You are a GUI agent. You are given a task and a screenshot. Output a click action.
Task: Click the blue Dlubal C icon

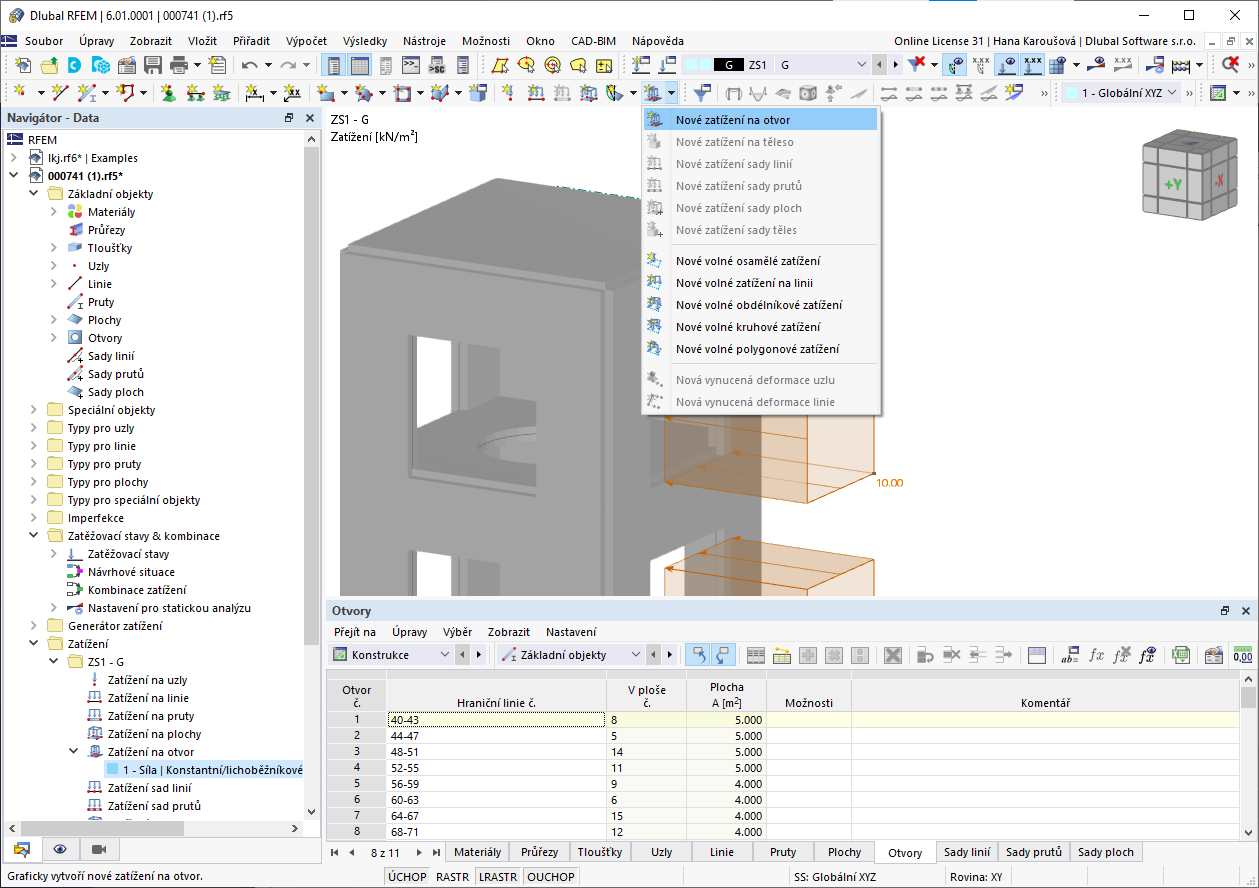tap(75, 65)
